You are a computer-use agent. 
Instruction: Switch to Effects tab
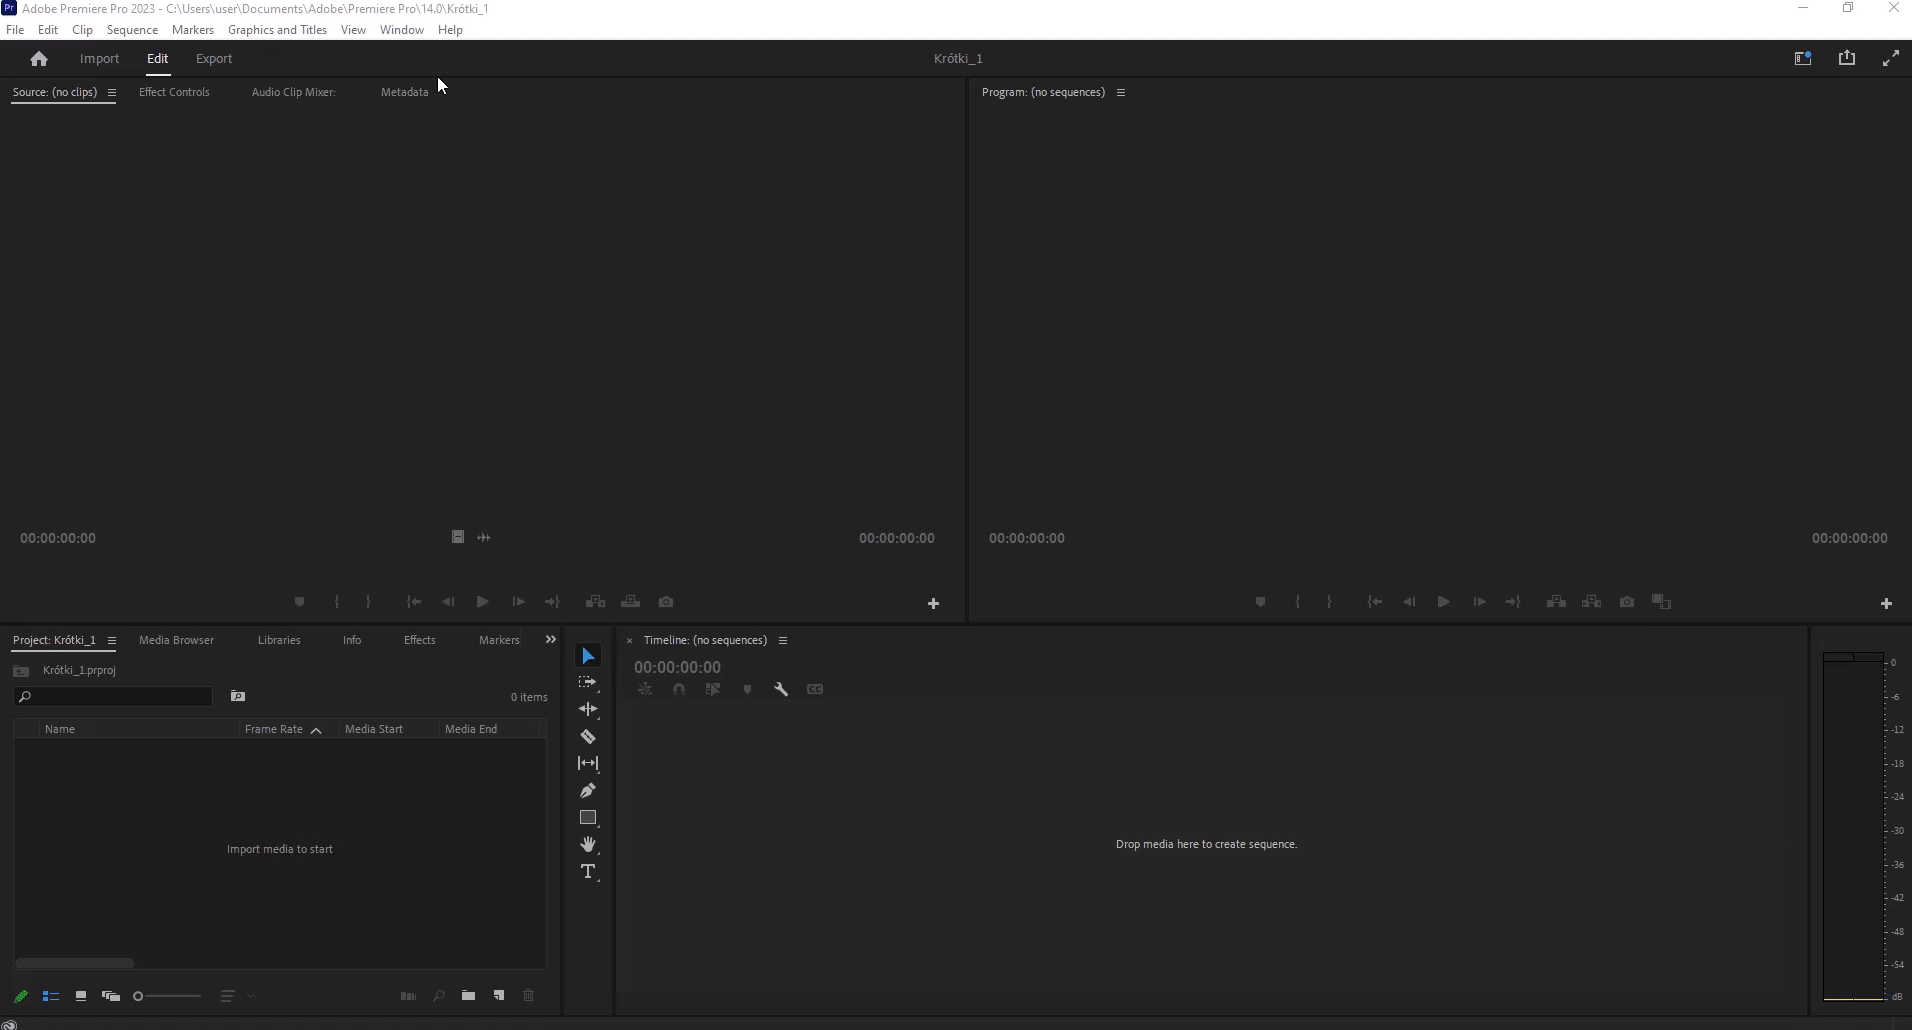[x=419, y=640]
